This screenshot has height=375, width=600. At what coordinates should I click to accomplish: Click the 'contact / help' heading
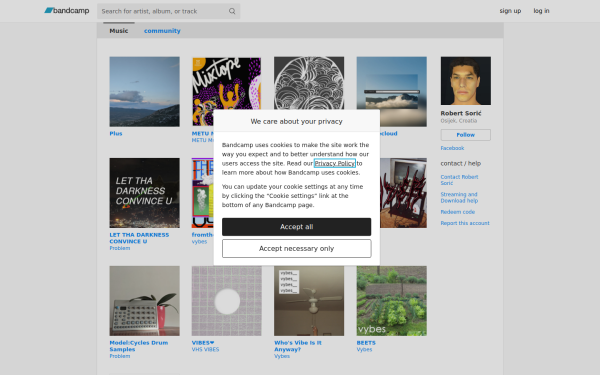coord(460,163)
